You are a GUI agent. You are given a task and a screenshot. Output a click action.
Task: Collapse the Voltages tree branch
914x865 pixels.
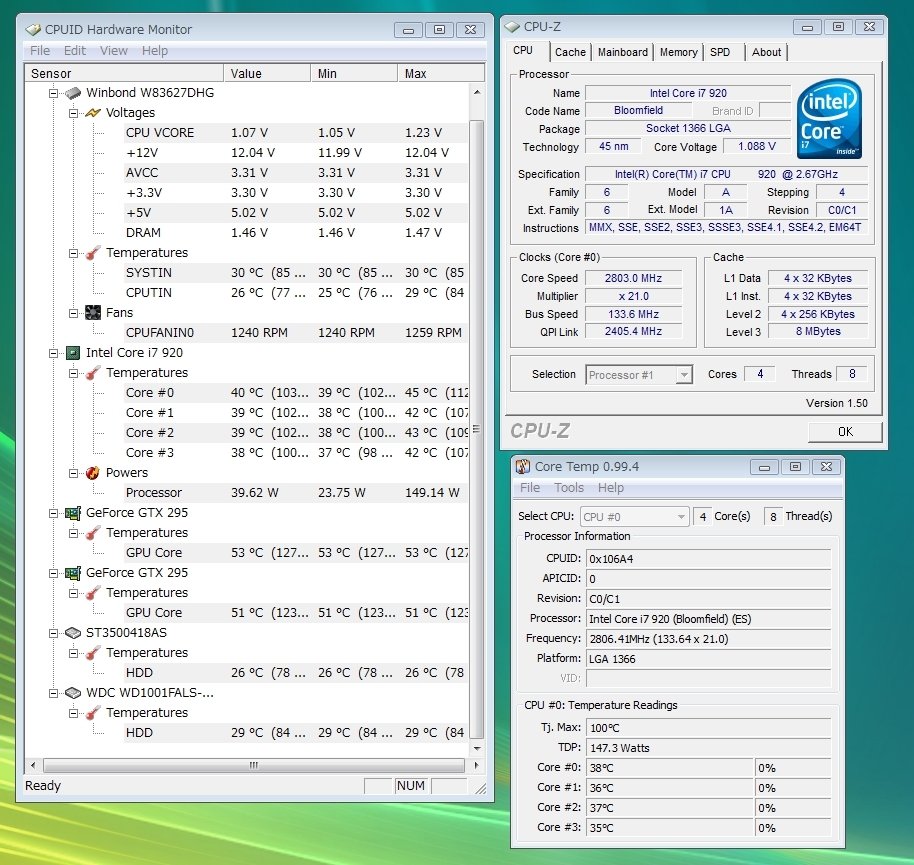coord(74,113)
